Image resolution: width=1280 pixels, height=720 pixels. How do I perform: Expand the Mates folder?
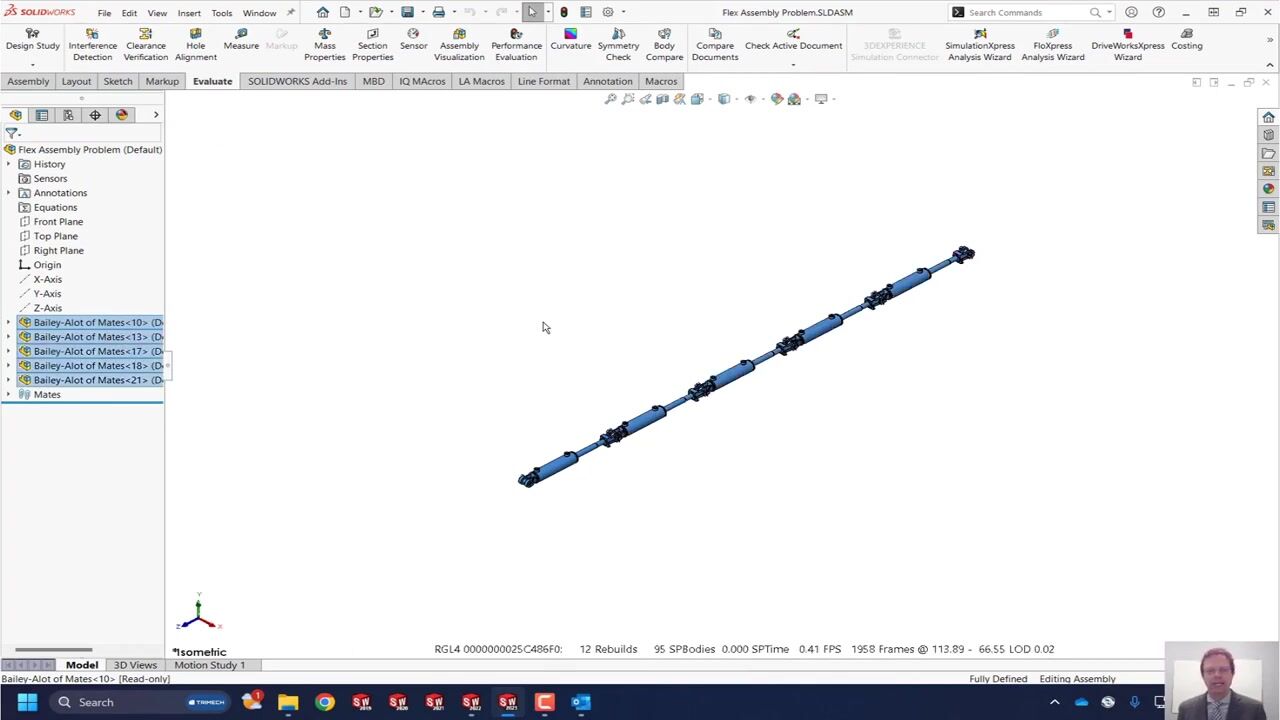(9, 395)
